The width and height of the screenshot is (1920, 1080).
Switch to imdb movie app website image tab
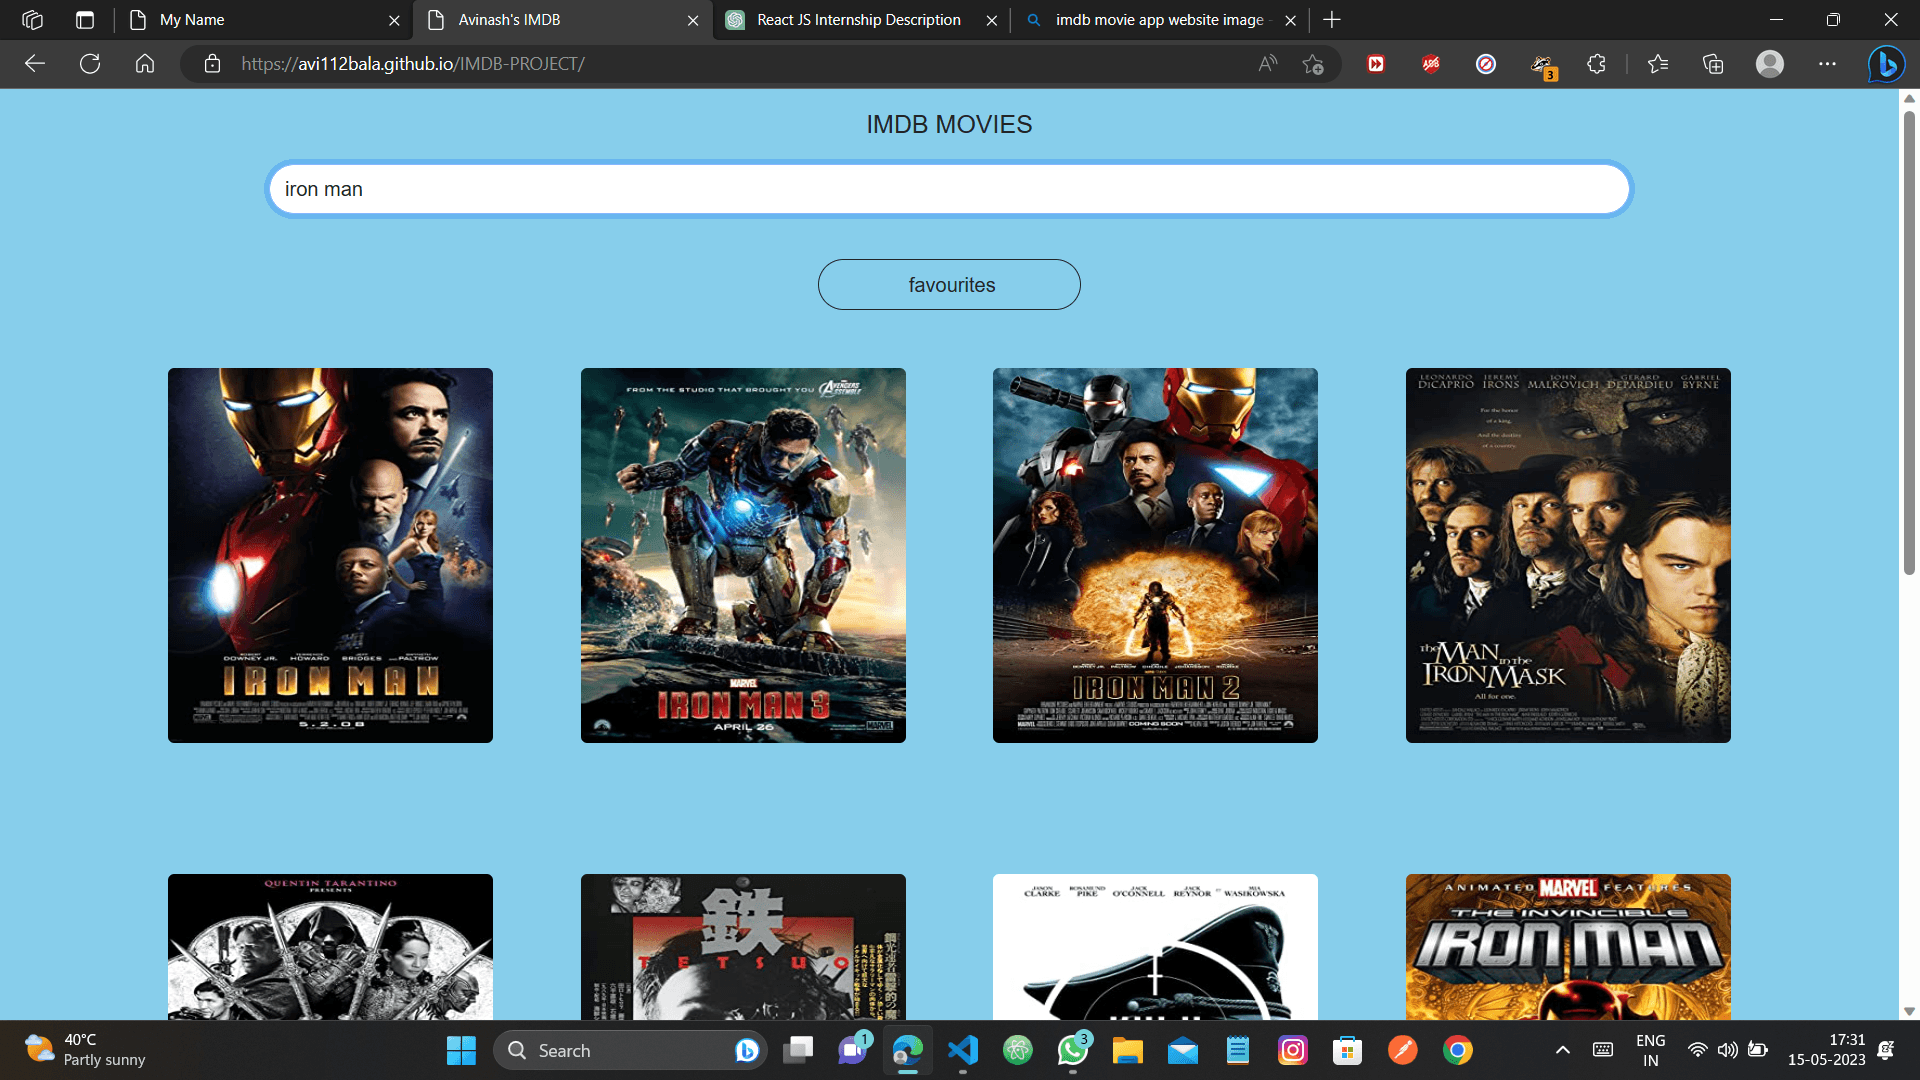click(1160, 20)
